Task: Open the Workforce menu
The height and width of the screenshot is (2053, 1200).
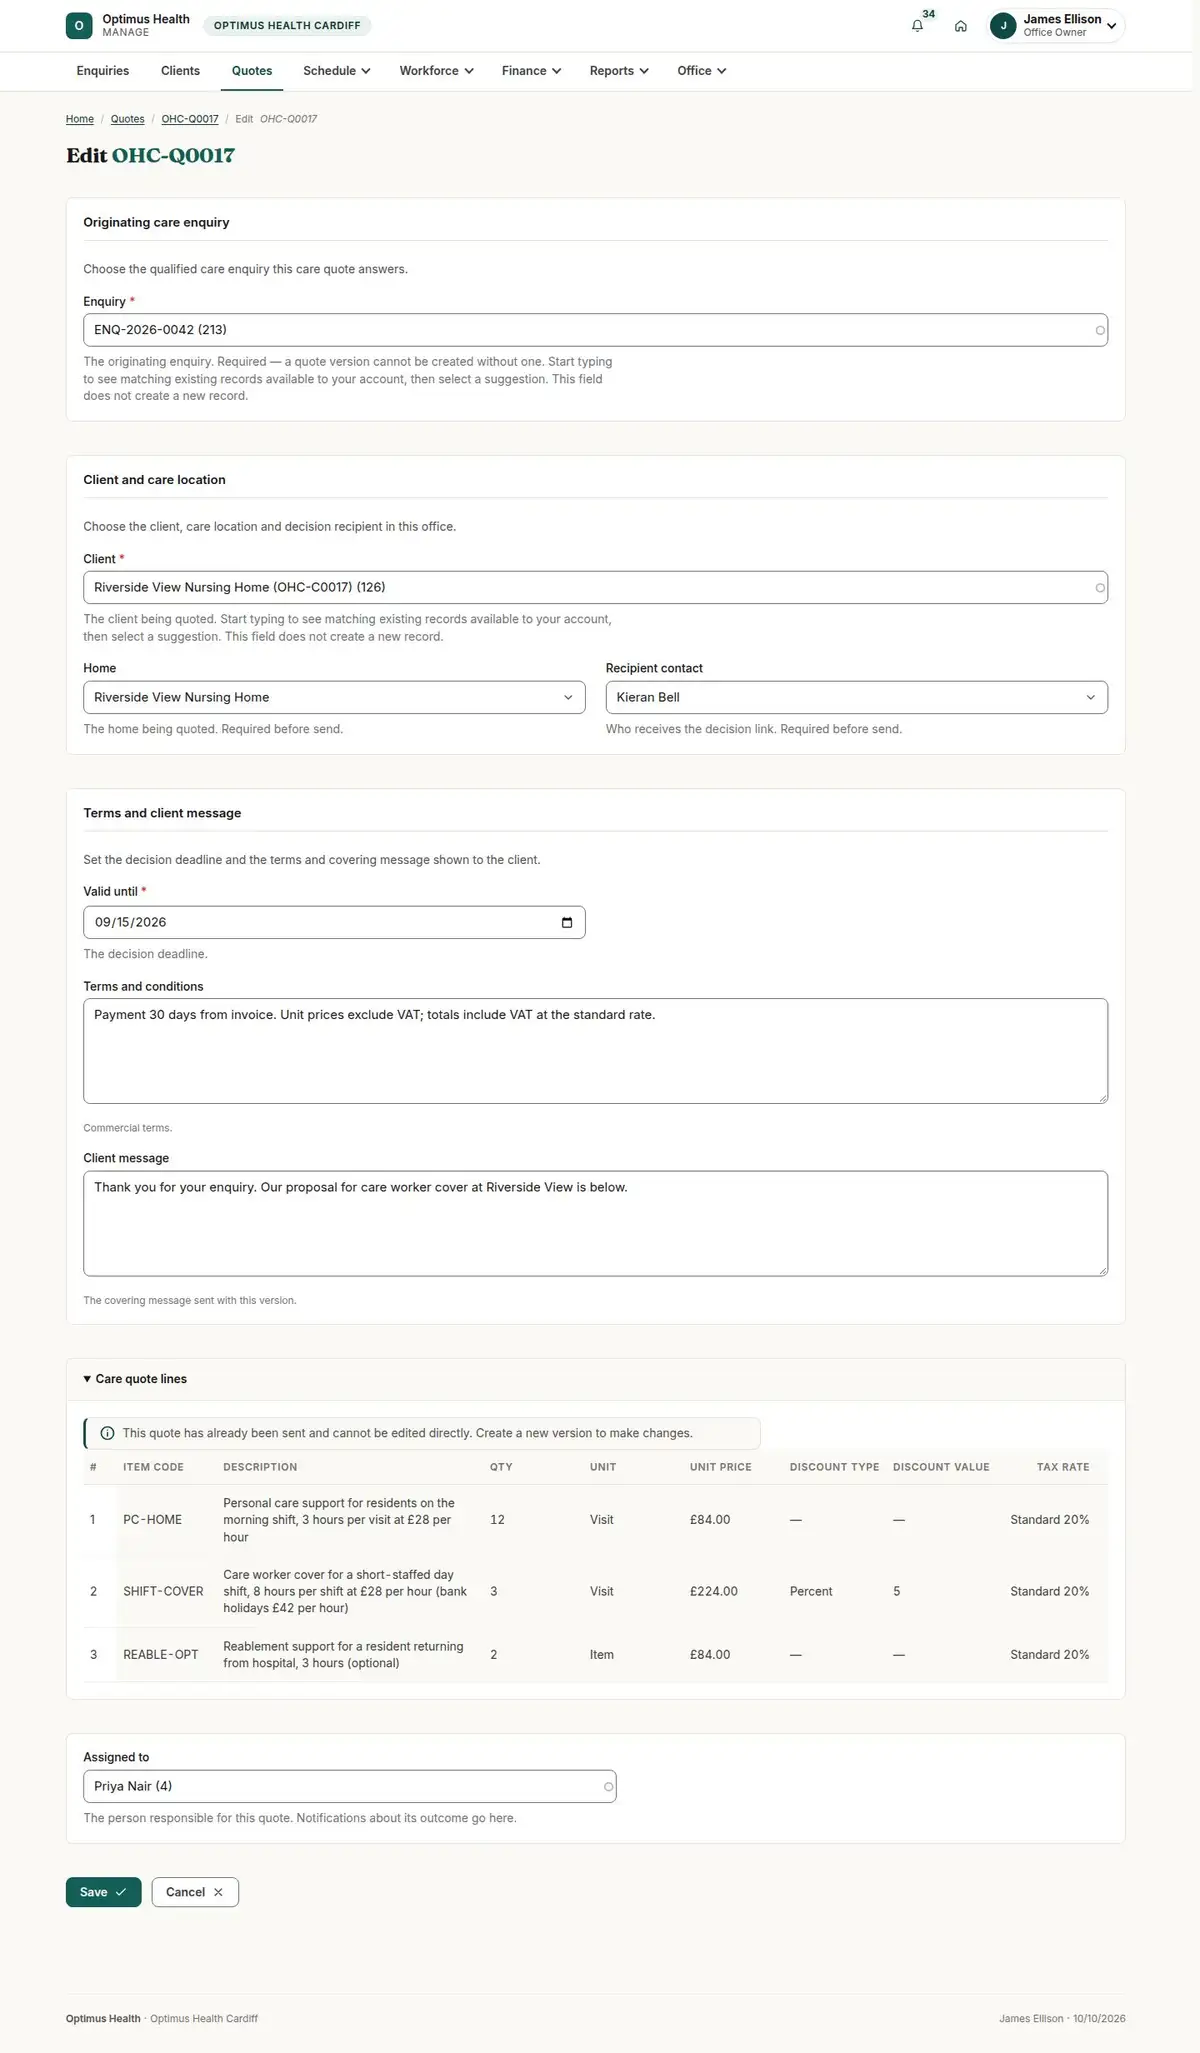Action: click(436, 71)
